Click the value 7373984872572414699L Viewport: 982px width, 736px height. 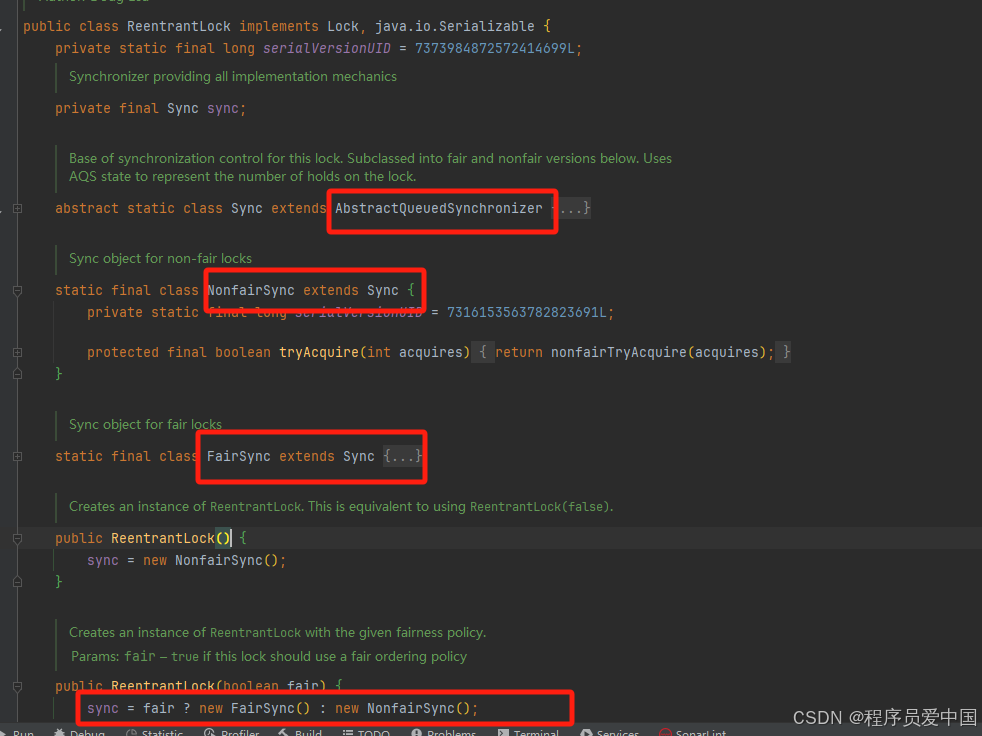click(495, 48)
